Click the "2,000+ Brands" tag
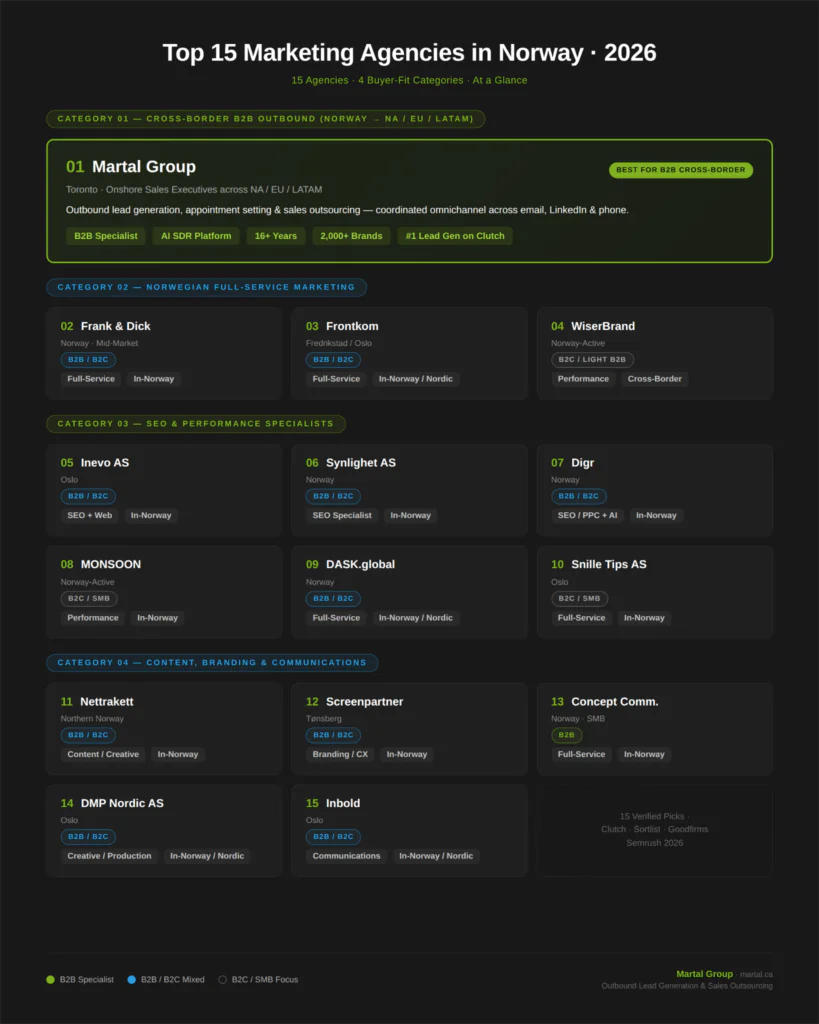The width and height of the screenshot is (819, 1024). click(351, 236)
